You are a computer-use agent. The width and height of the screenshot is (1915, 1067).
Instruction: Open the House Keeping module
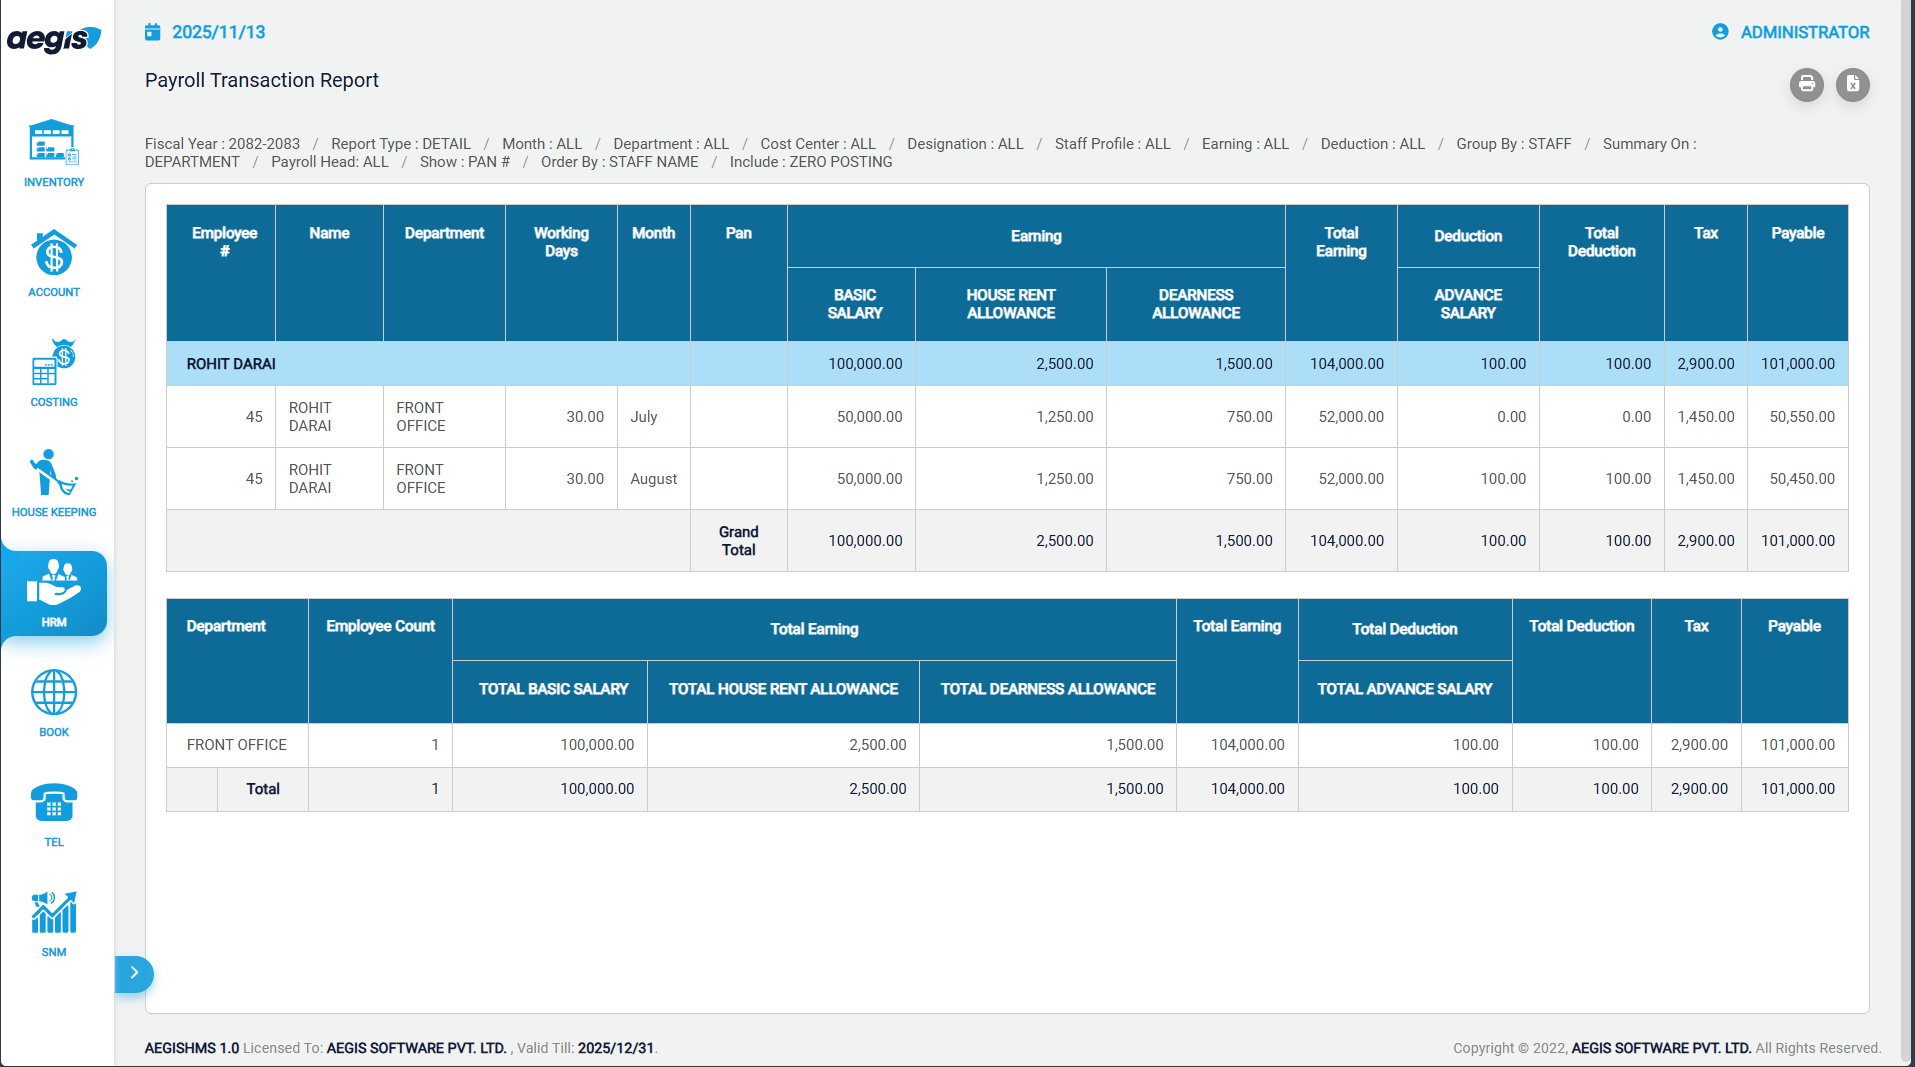[54, 483]
